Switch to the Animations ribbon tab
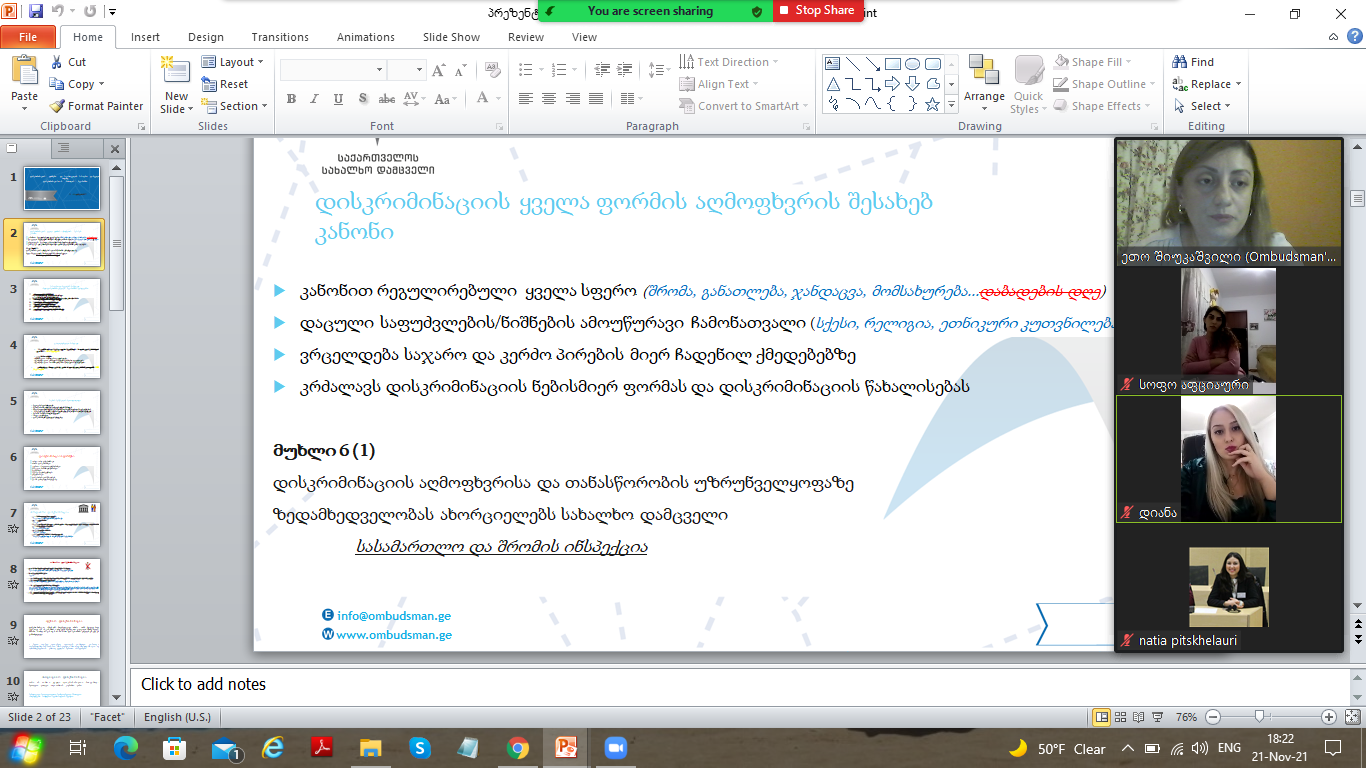 [365, 37]
